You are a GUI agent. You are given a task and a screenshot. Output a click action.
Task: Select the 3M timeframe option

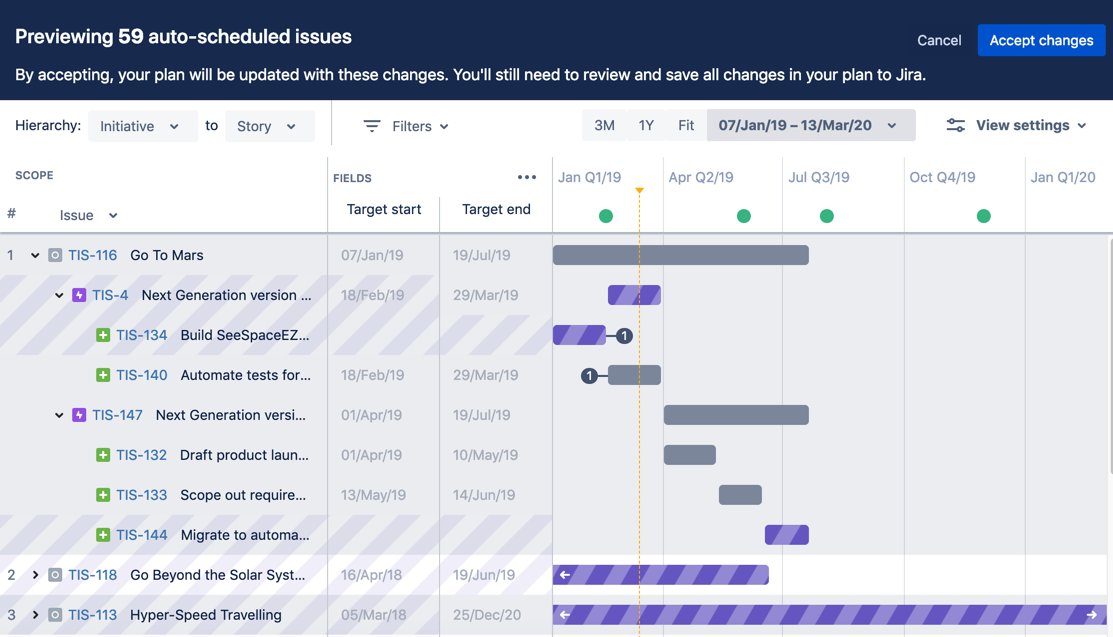click(604, 125)
